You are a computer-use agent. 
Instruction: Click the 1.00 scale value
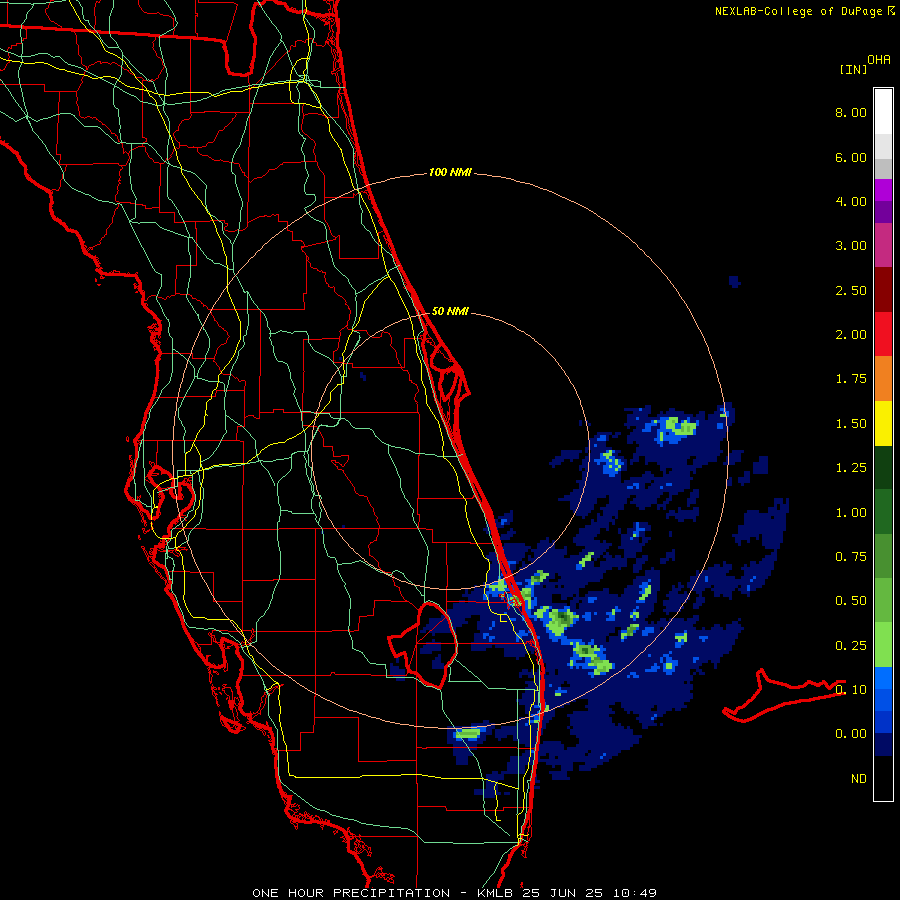click(x=851, y=513)
